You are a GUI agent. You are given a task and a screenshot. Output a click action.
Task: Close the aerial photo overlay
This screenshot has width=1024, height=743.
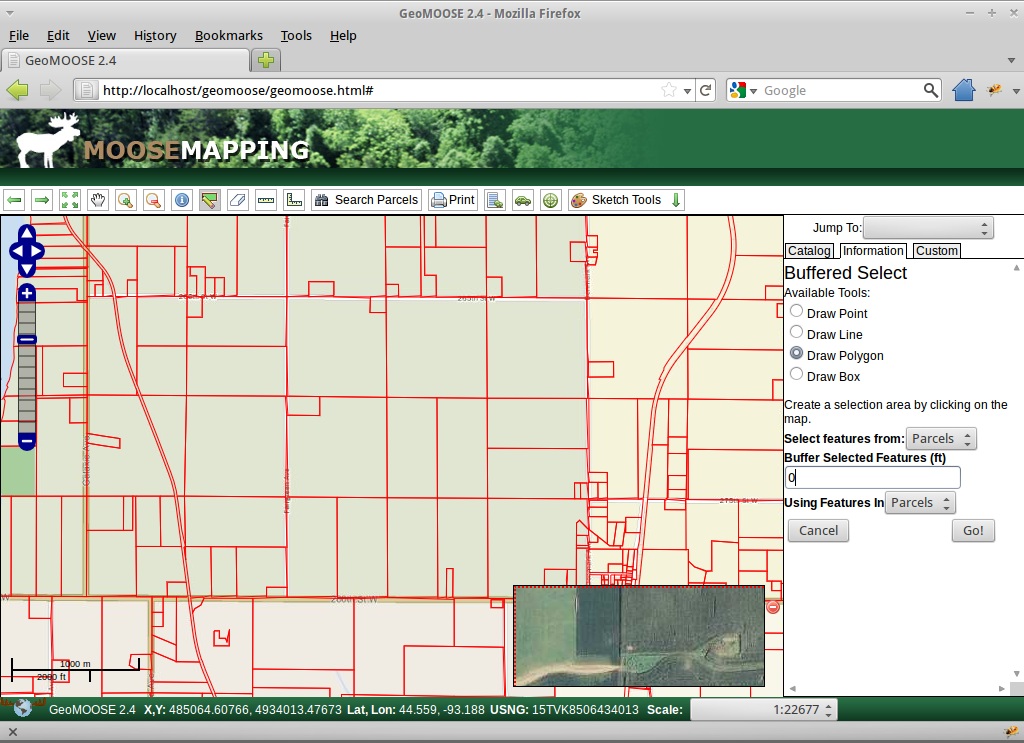(773, 607)
